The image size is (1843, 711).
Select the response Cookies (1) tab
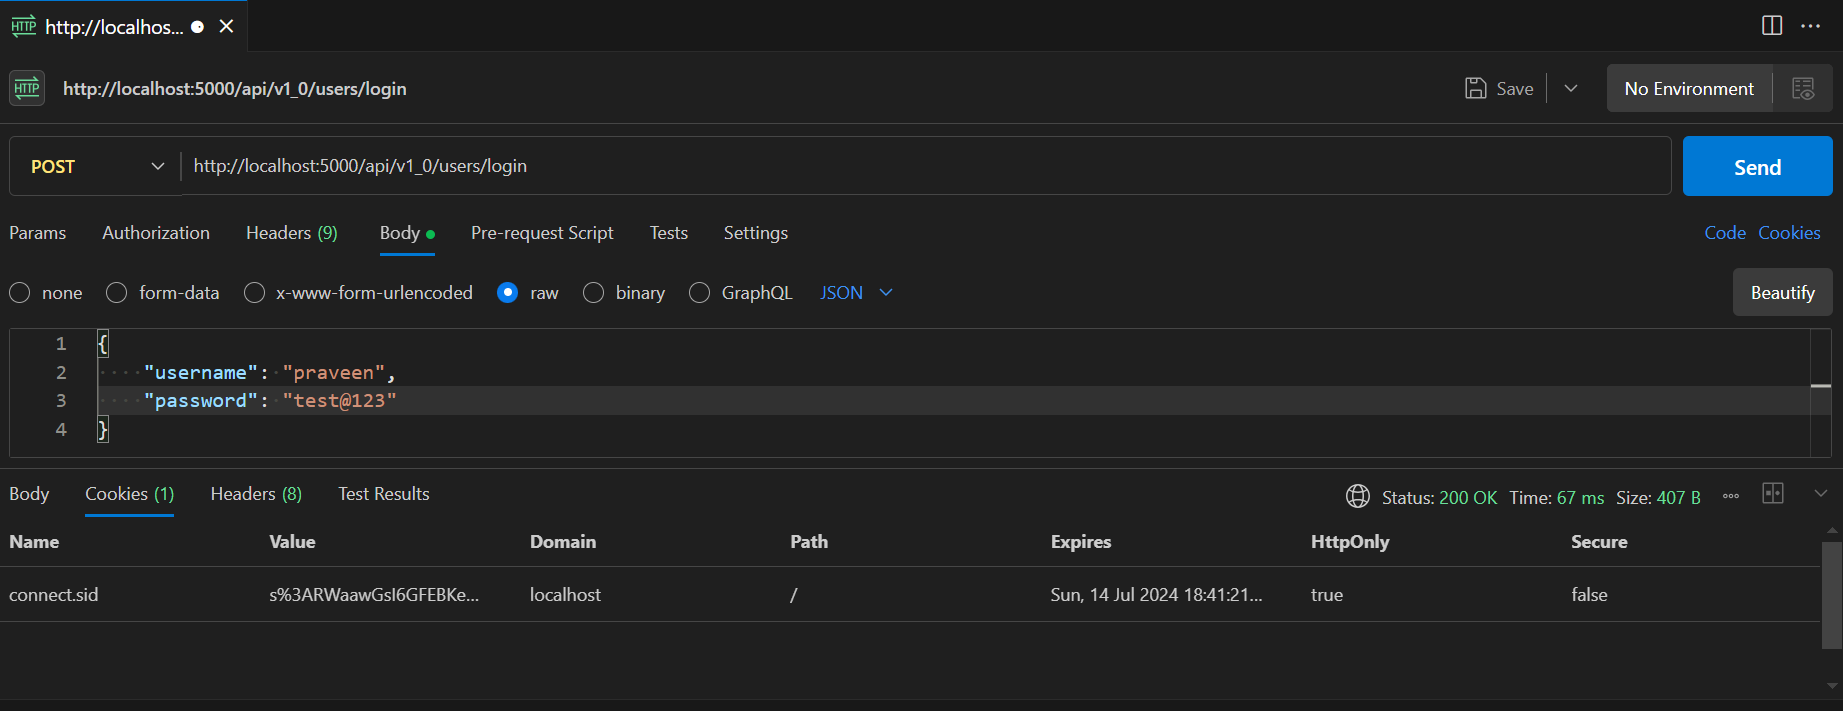tap(130, 494)
